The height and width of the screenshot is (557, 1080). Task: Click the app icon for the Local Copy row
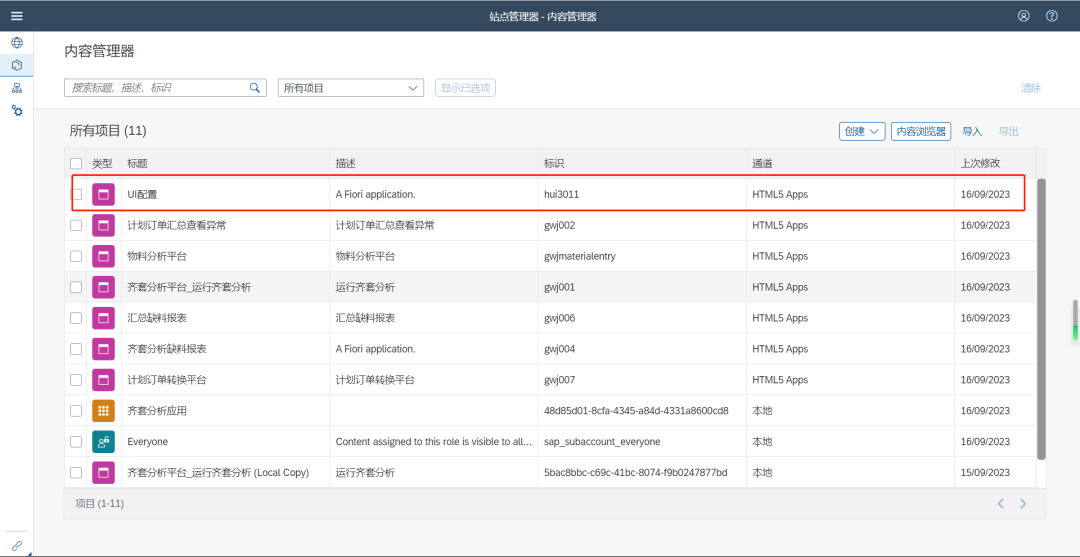(x=103, y=472)
